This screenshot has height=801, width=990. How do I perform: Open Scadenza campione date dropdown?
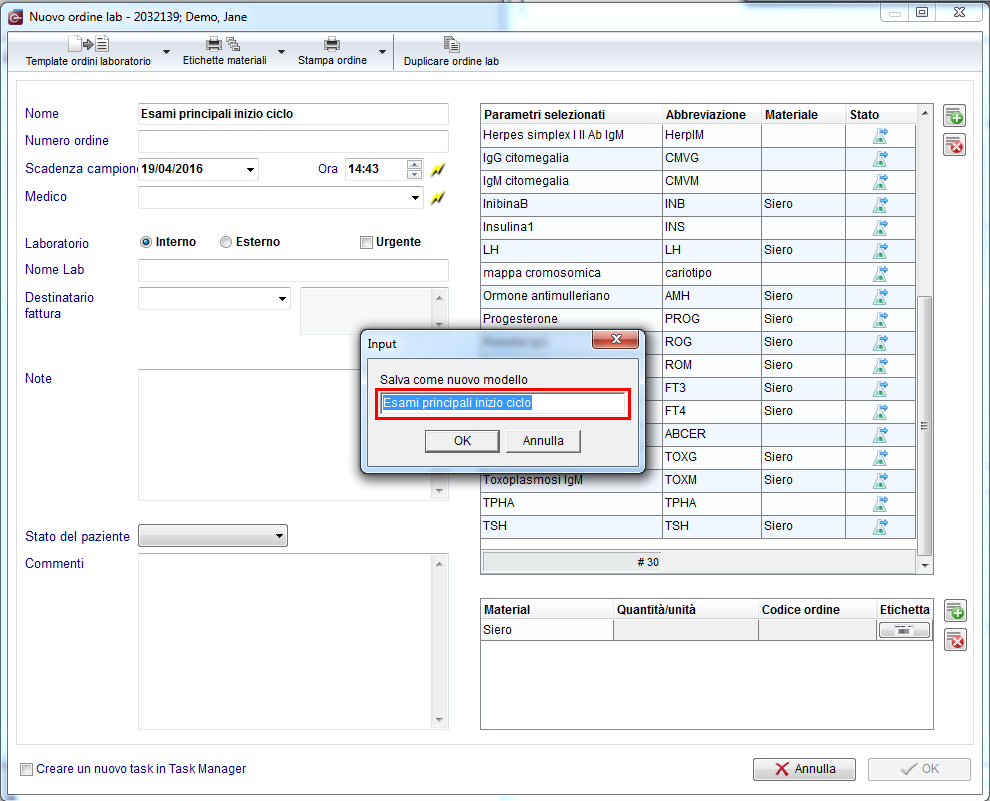250,170
